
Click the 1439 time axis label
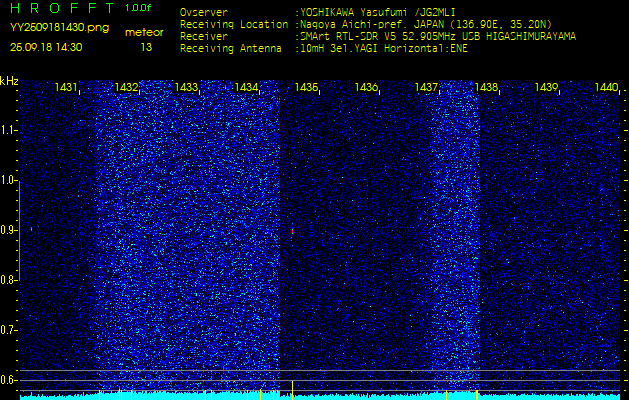[546, 87]
